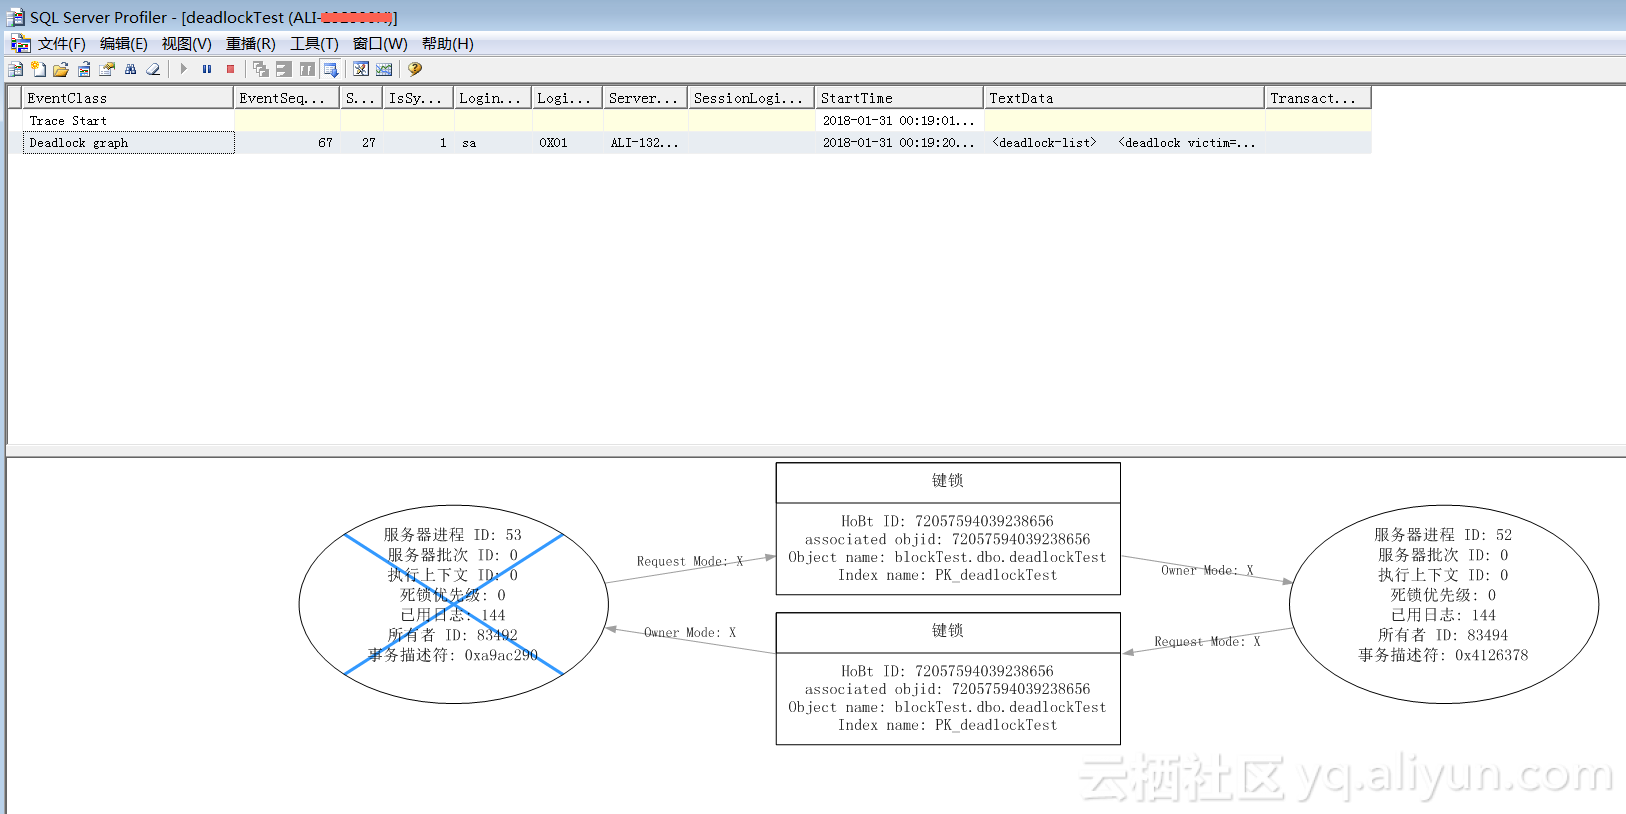Click the lower Request Mode: X label

click(1207, 641)
